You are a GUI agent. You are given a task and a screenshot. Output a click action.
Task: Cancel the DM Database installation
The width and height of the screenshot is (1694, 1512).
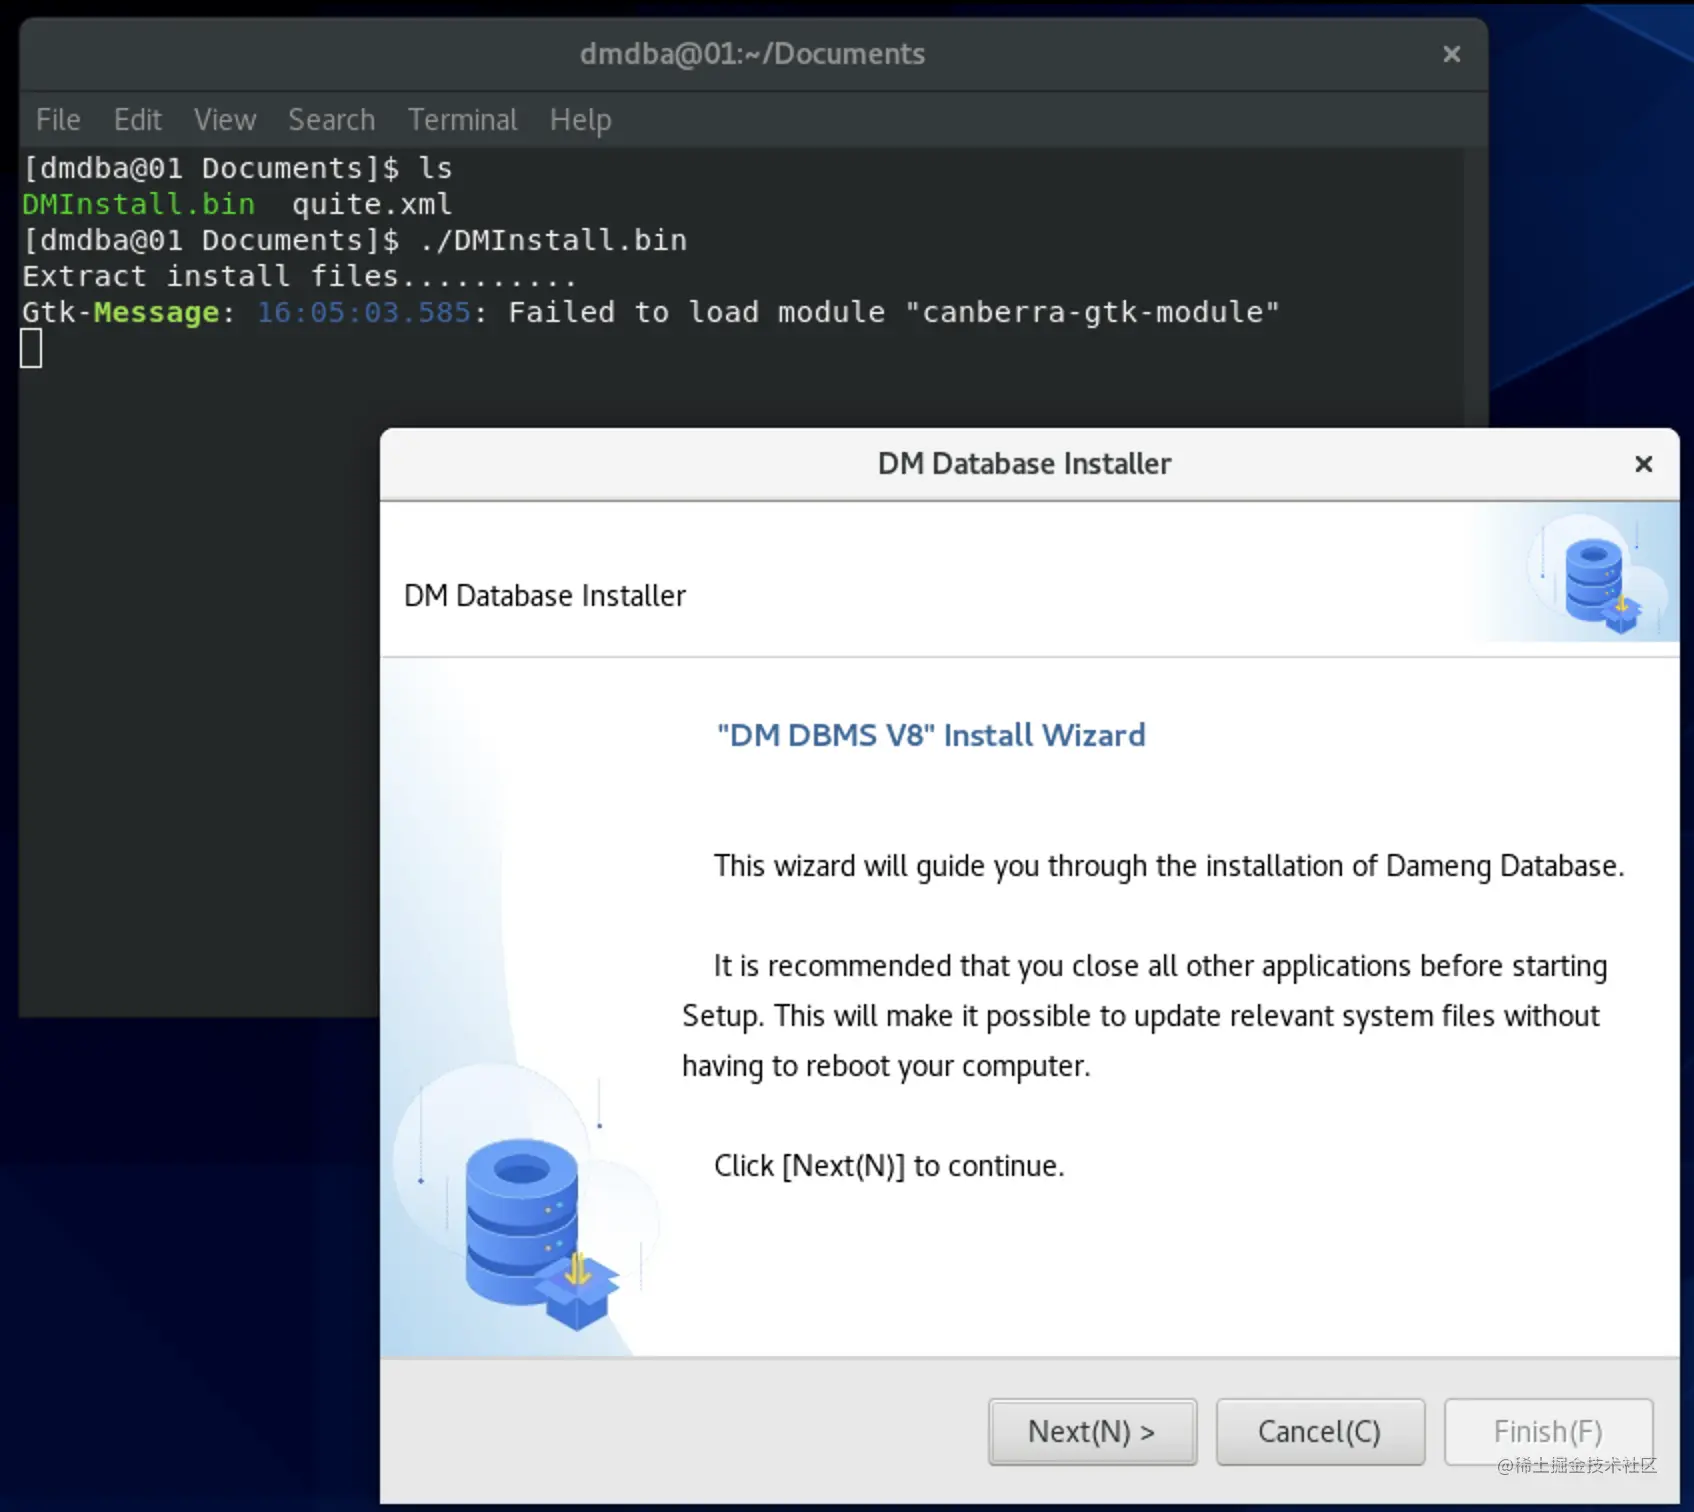1320,1432
